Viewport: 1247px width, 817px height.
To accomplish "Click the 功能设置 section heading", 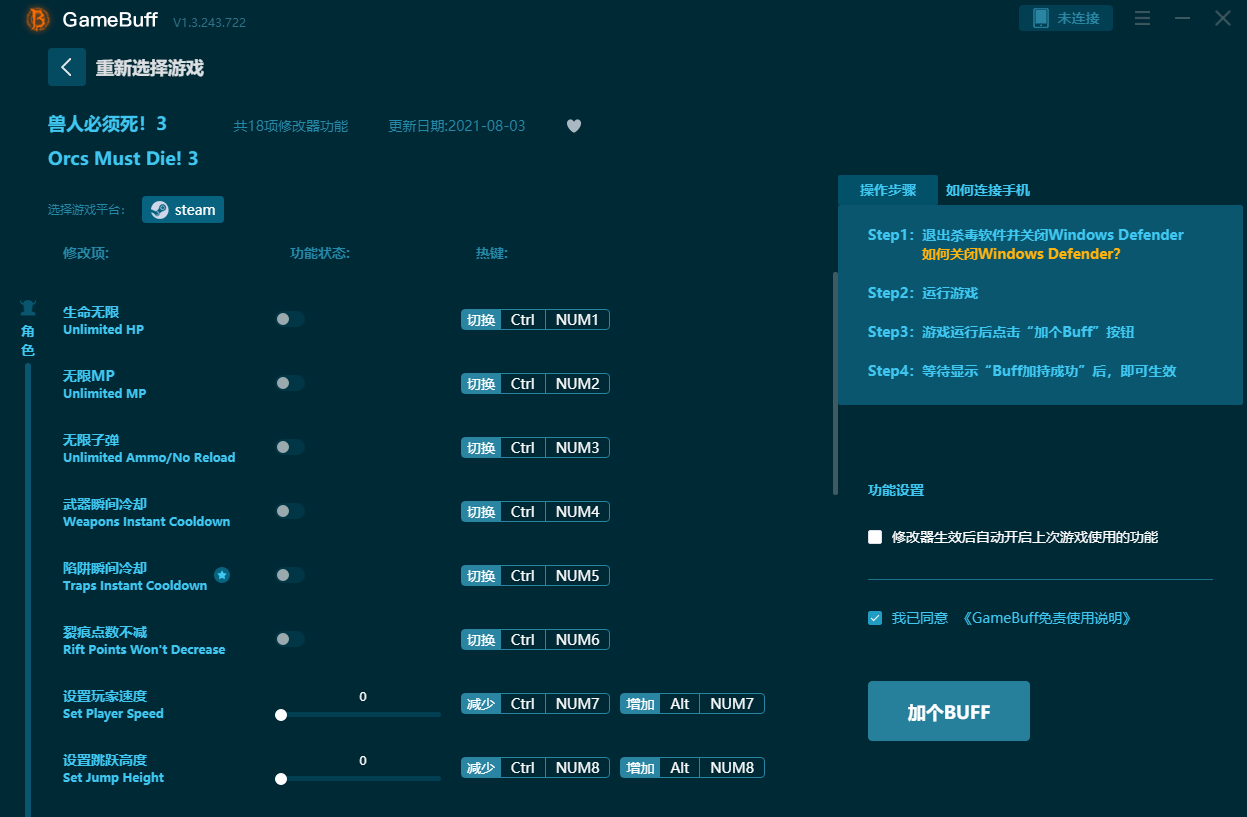I will [x=896, y=490].
